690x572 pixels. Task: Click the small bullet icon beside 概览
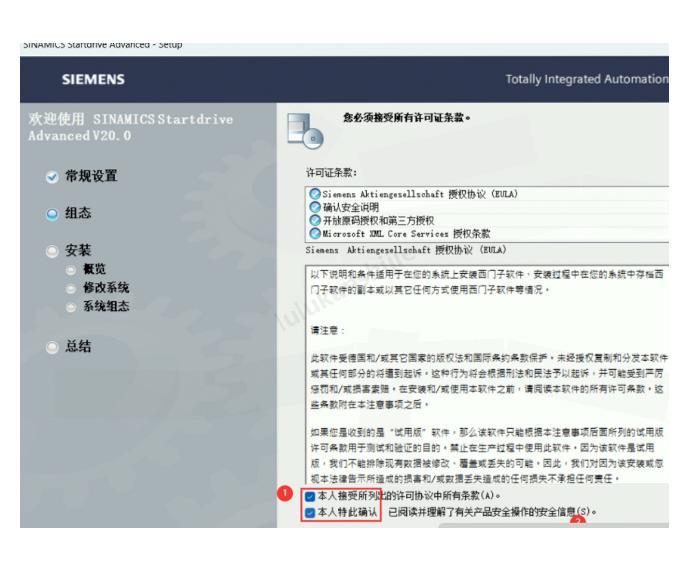[x=70, y=270]
